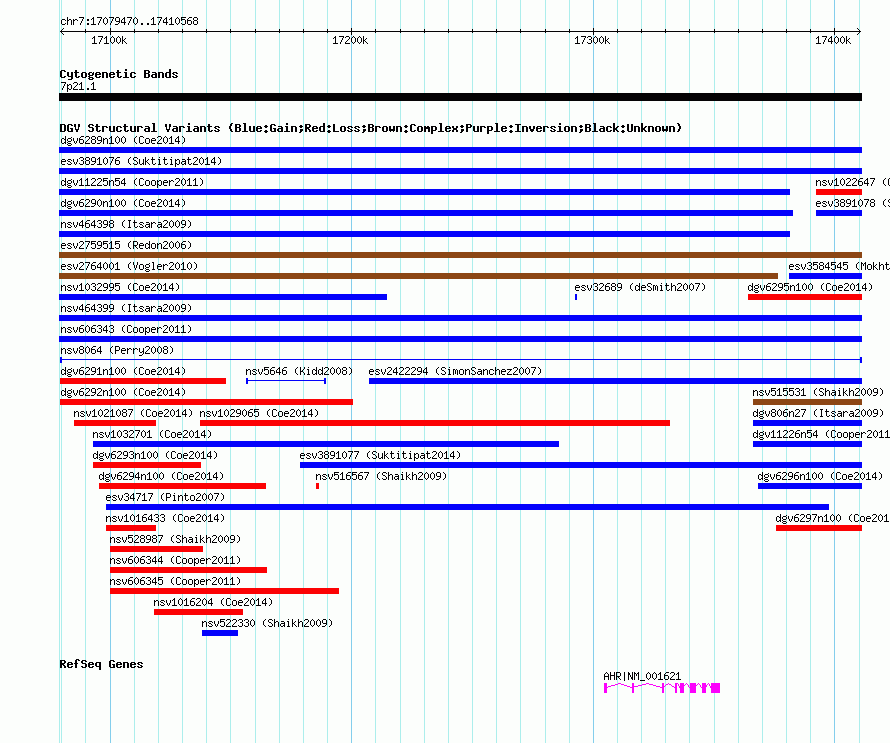
Task: Select the nsv5646 (Kidd2008) feature
Action: pyautogui.click(x=286, y=381)
